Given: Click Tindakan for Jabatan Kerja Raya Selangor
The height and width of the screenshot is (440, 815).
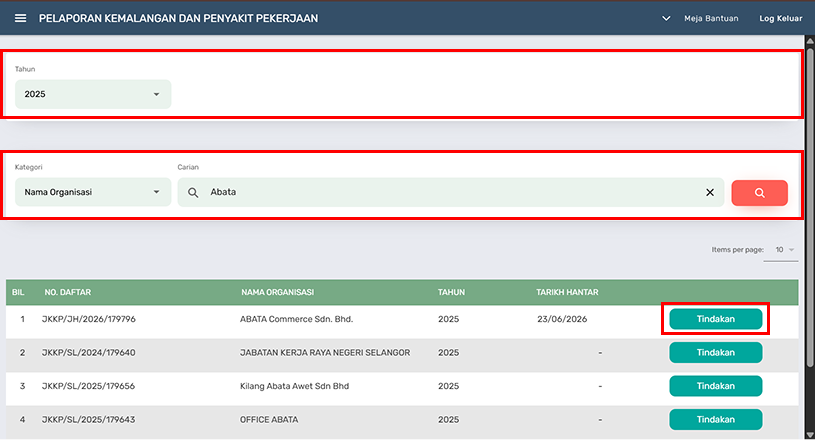Looking at the screenshot, I should [715, 353].
